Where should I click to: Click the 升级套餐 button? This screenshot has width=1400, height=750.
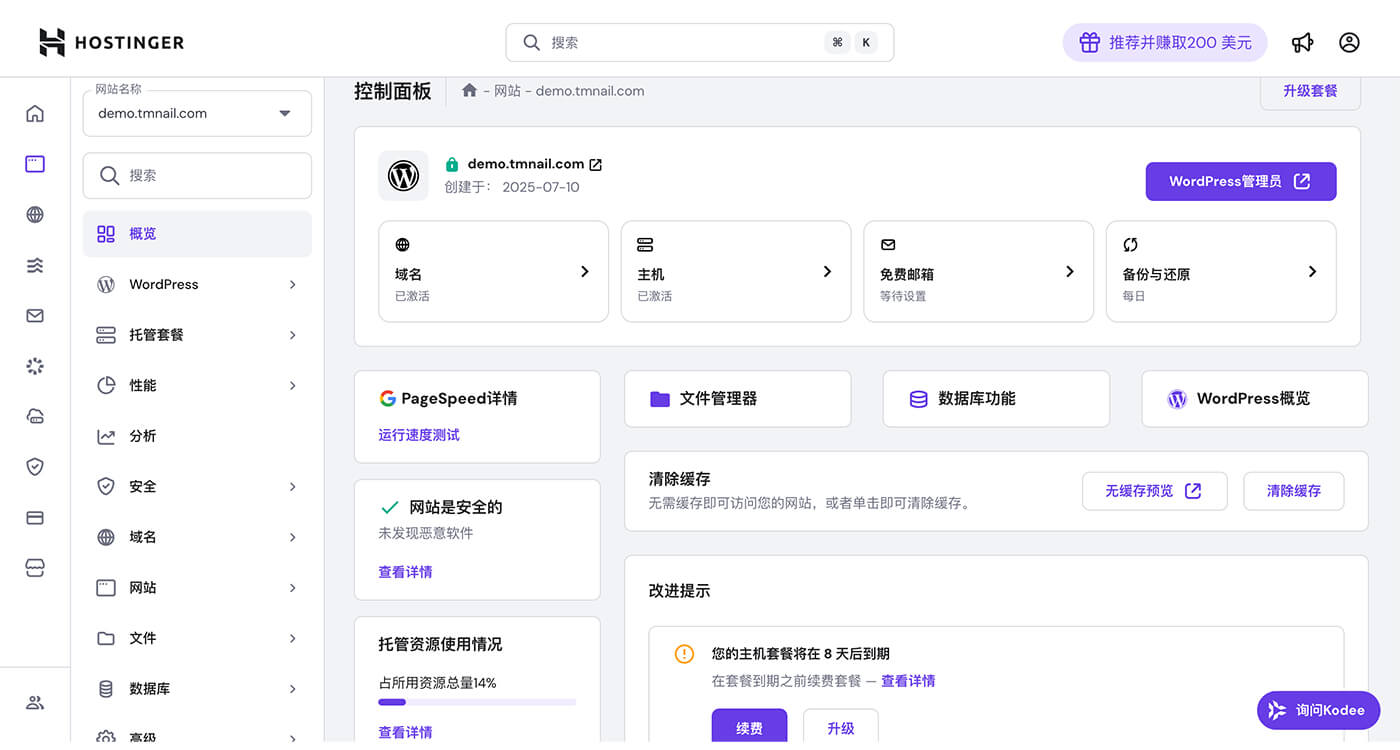pyautogui.click(x=1310, y=91)
